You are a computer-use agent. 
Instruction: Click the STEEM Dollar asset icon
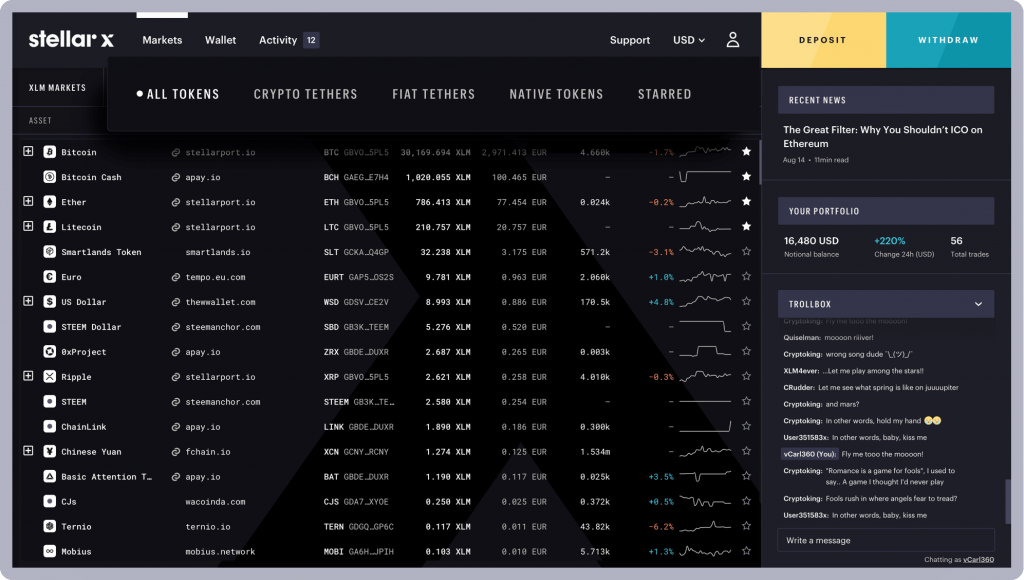coord(49,327)
